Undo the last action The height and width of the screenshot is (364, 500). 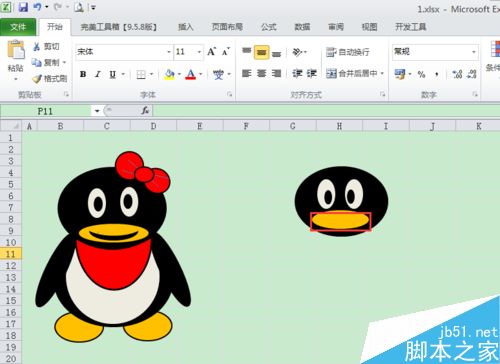coord(38,7)
